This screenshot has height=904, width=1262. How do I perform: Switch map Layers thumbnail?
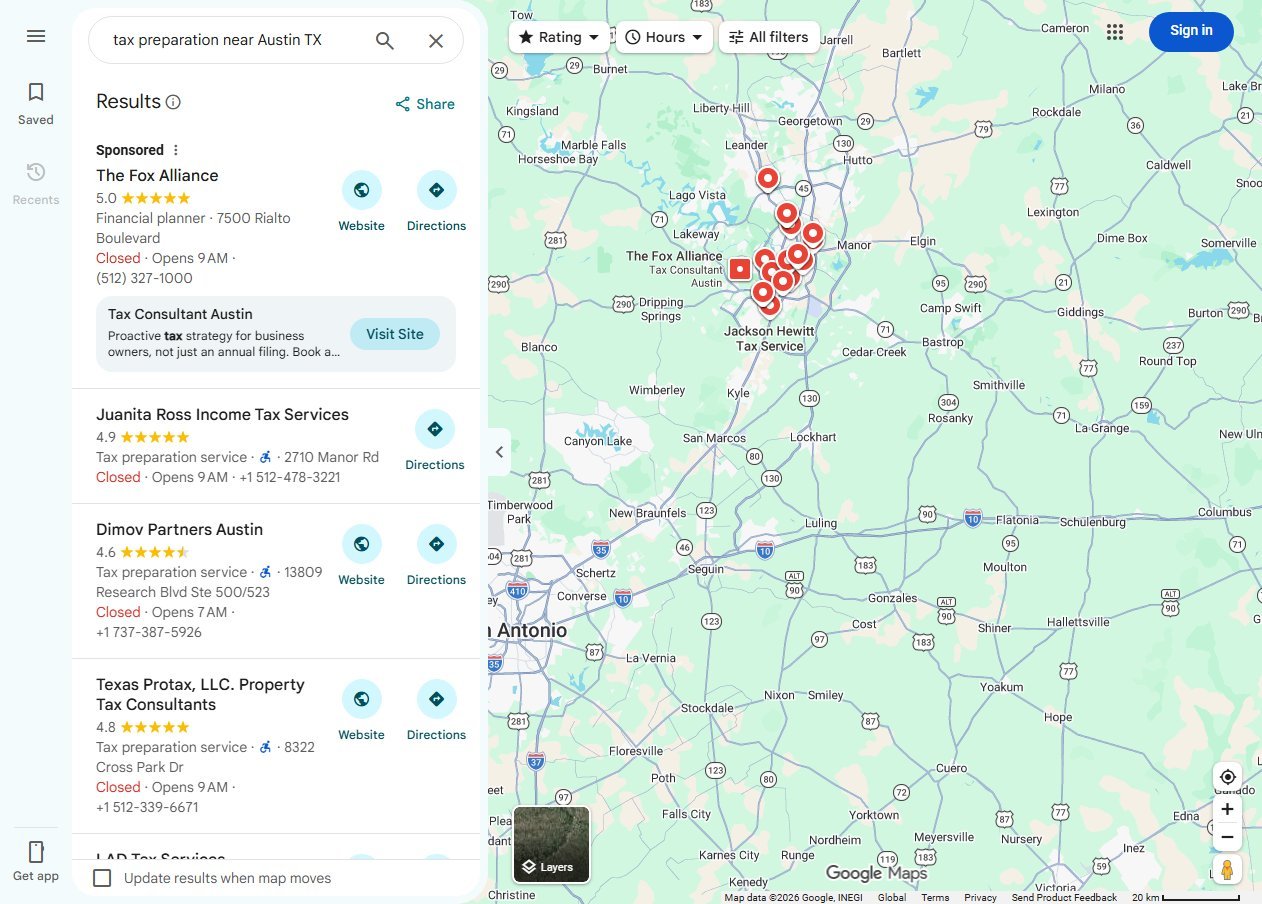tap(552, 845)
